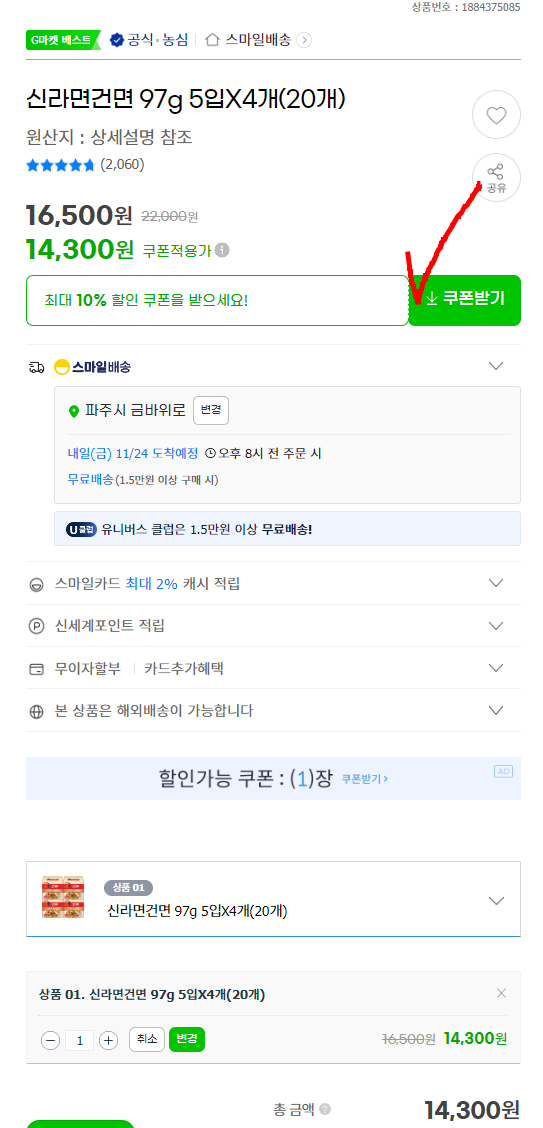This screenshot has height=1128, width=543.
Task: Add product to wishlist with heart icon
Action: 496,114
